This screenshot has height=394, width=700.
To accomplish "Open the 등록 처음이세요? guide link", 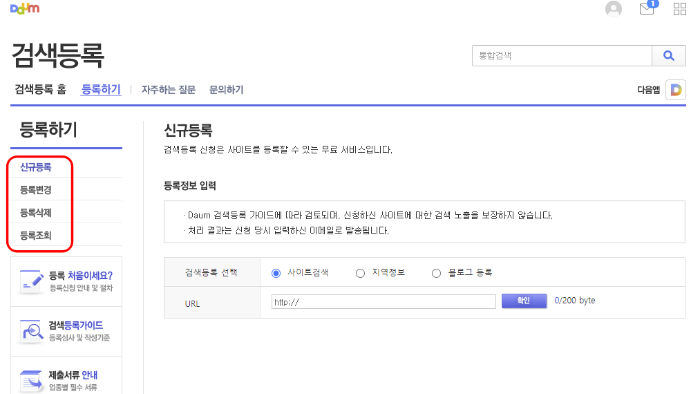I will (x=81, y=276).
